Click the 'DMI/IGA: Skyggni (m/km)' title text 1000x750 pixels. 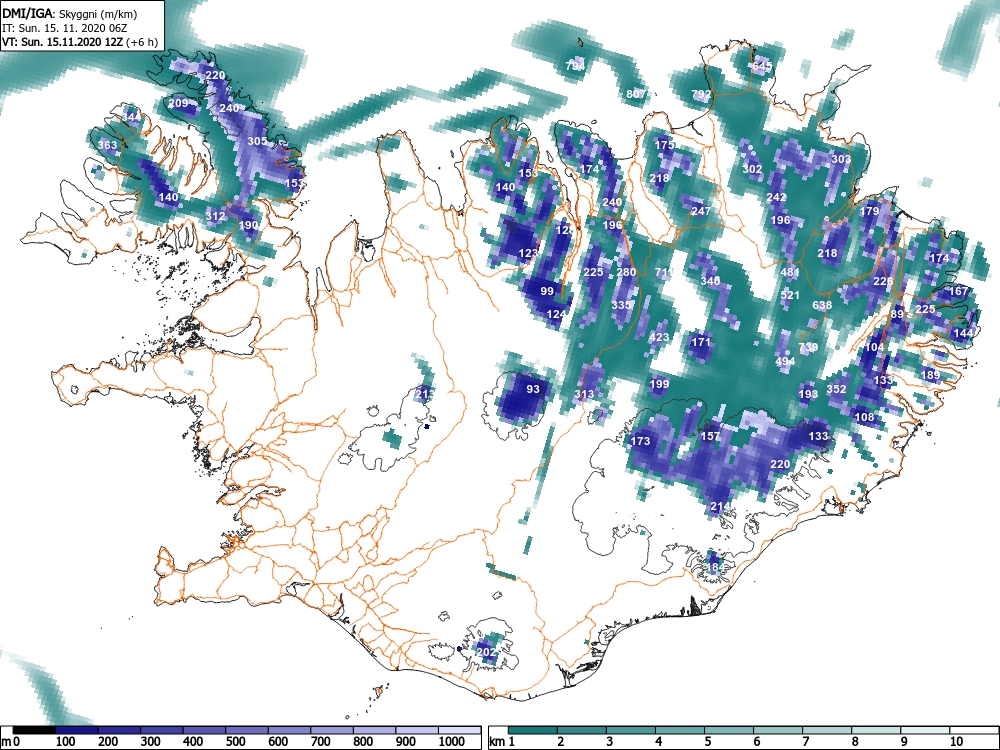[70, 13]
